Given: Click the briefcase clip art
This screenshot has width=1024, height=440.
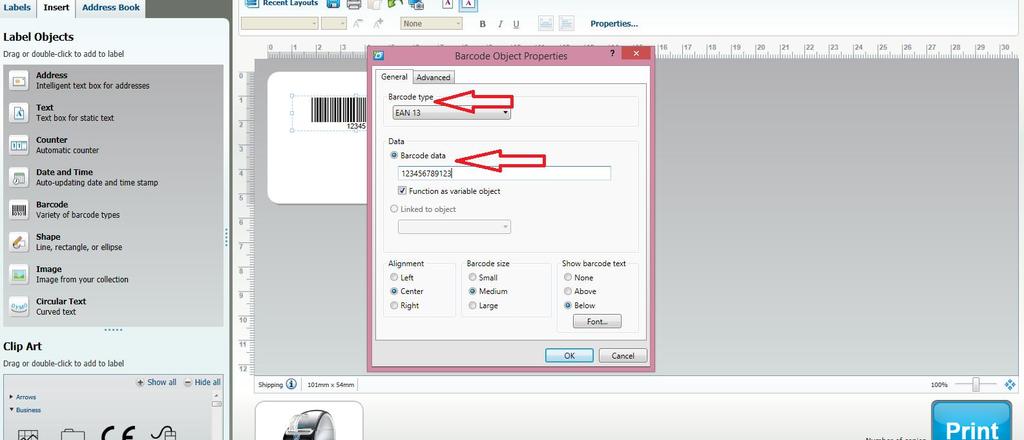Looking at the screenshot, I should pos(72,434).
